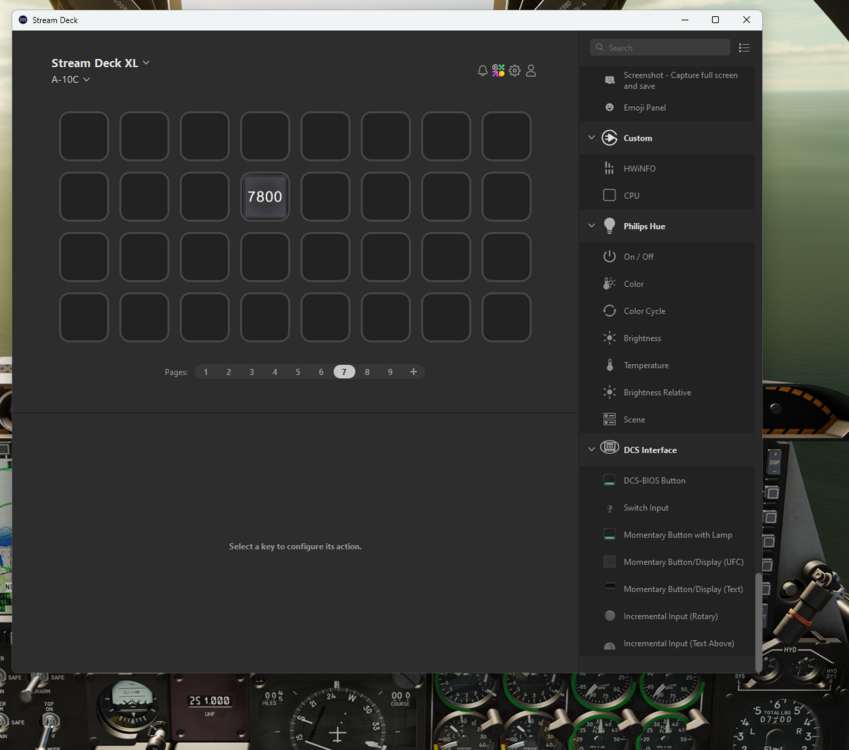Click the Switch Input action label
This screenshot has width=849, height=750.
[x=645, y=508]
